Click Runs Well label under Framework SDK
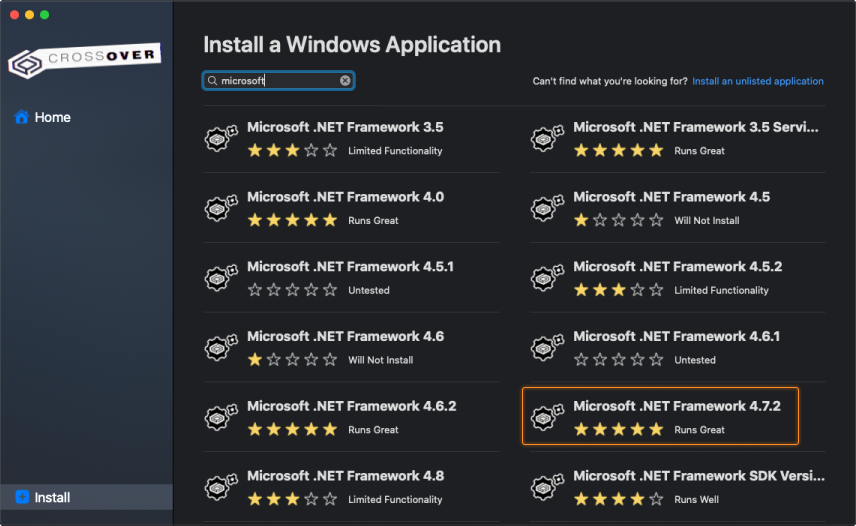 pos(696,500)
